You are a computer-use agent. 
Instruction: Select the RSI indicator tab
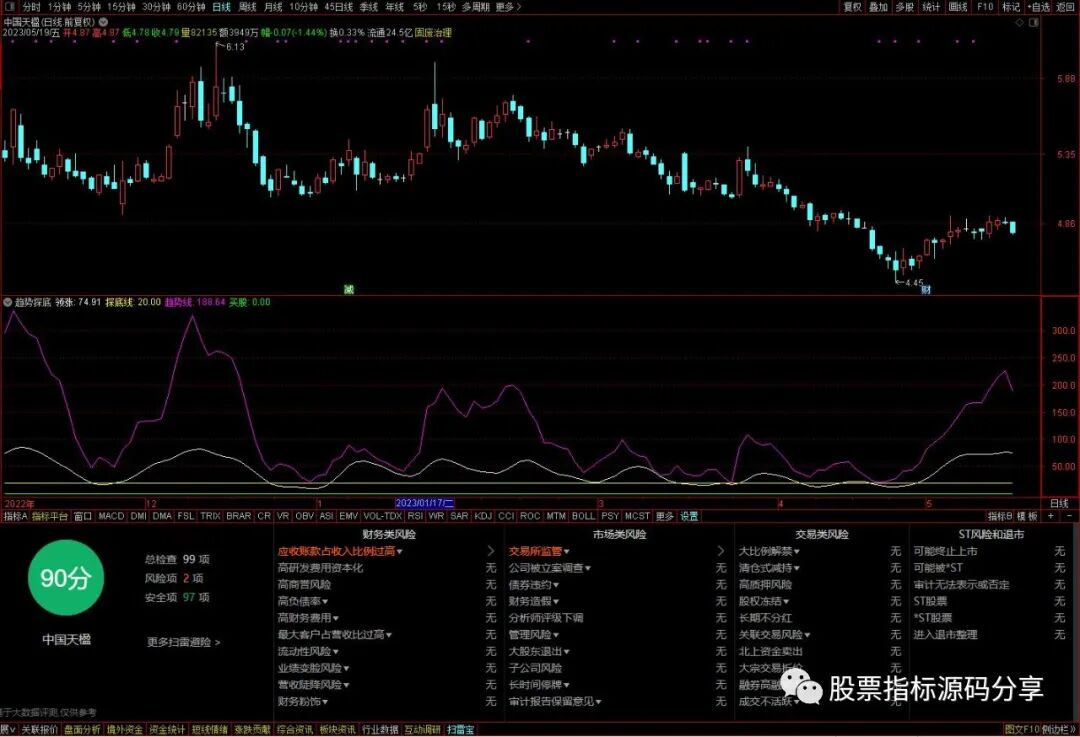pyautogui.click(x=415, y=516)
